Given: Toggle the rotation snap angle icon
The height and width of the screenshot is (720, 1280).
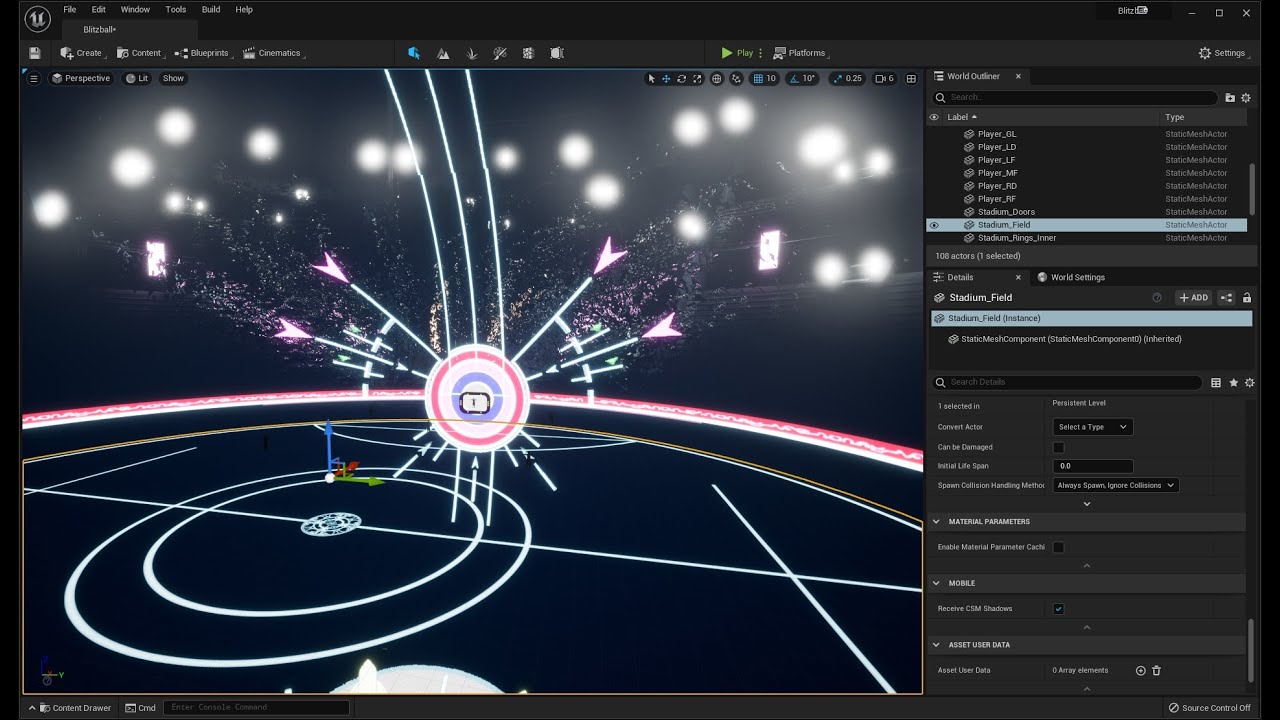Looking at the screenshot, I should 794,78.
